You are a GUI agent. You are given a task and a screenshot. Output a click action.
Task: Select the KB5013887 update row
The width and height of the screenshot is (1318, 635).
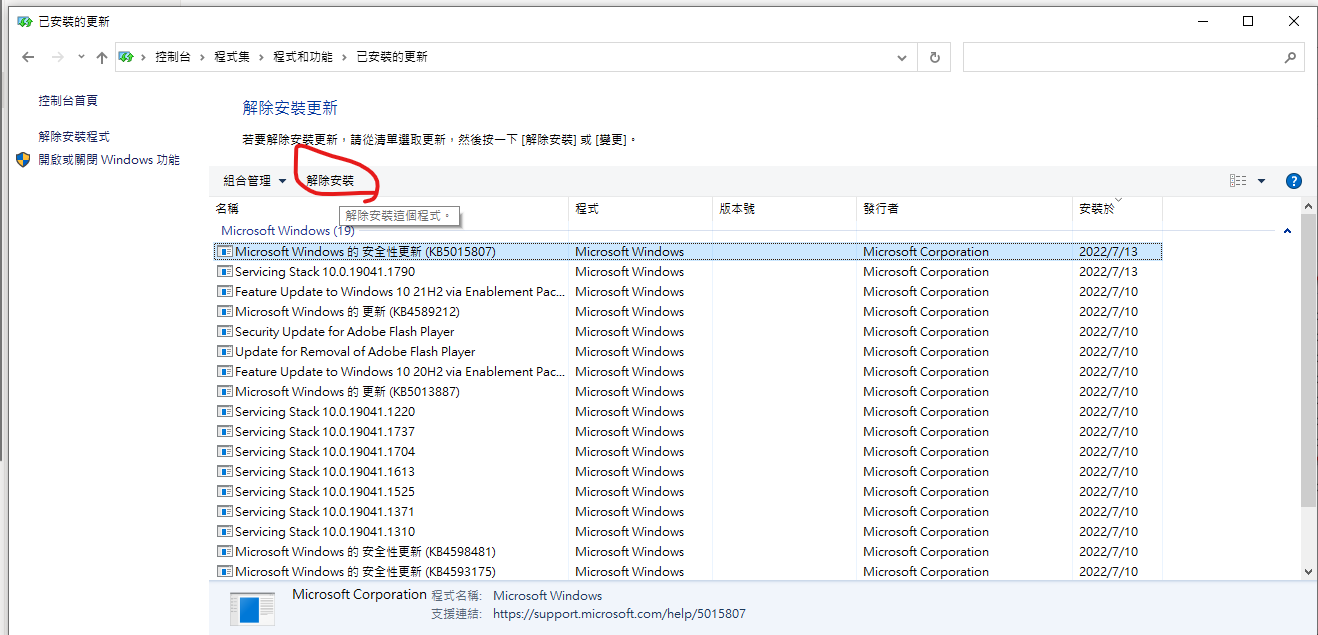[x=688, y=392]
